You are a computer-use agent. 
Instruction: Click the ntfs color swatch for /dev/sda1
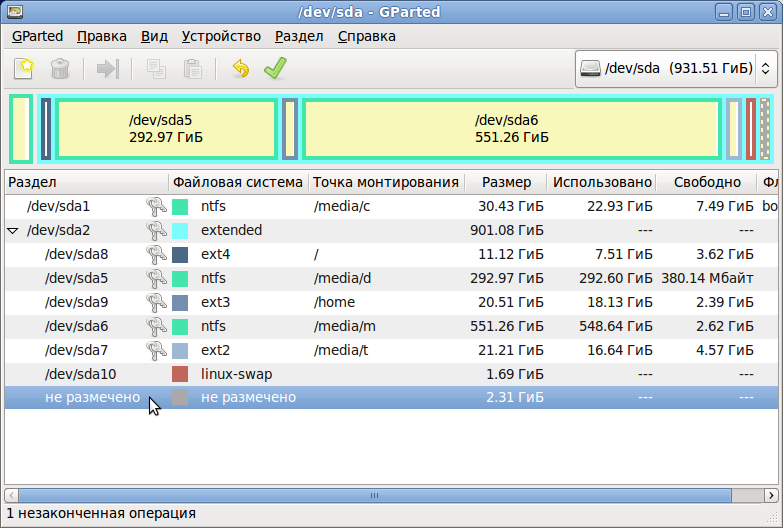pos(180,206)
